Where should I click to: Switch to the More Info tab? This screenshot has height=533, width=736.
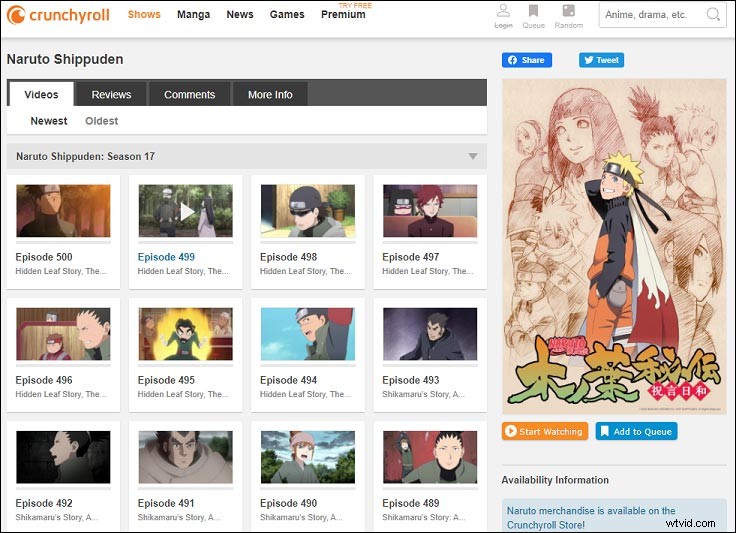pyautogui.click(x=270, y=94)
